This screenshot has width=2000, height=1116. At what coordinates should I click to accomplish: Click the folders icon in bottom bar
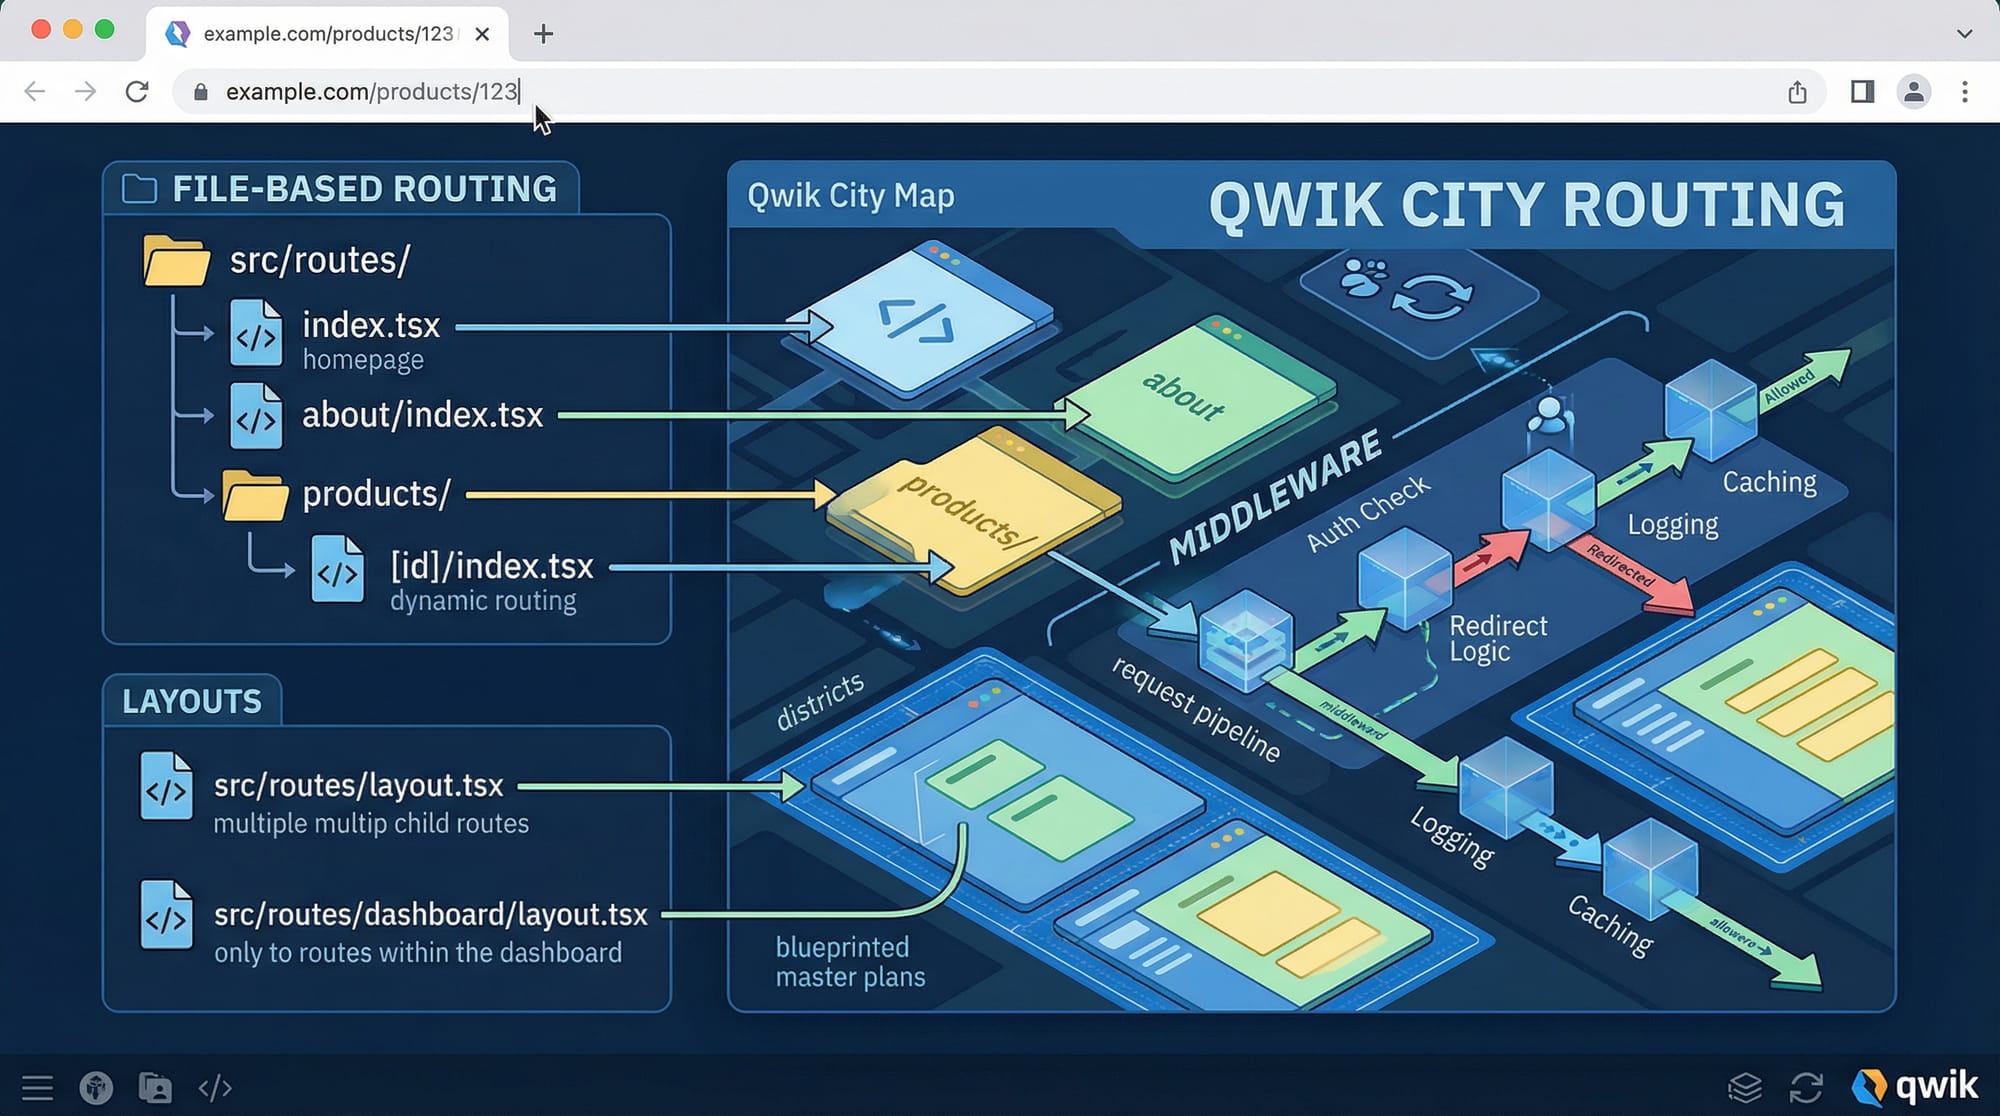(x=155, y=1087)
